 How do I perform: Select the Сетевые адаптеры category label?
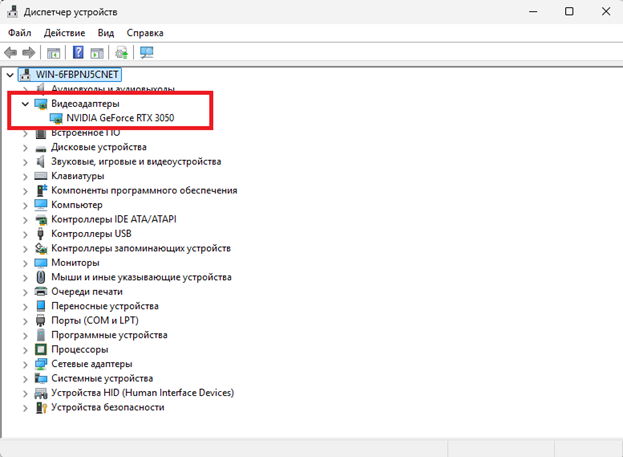(92, 364)
